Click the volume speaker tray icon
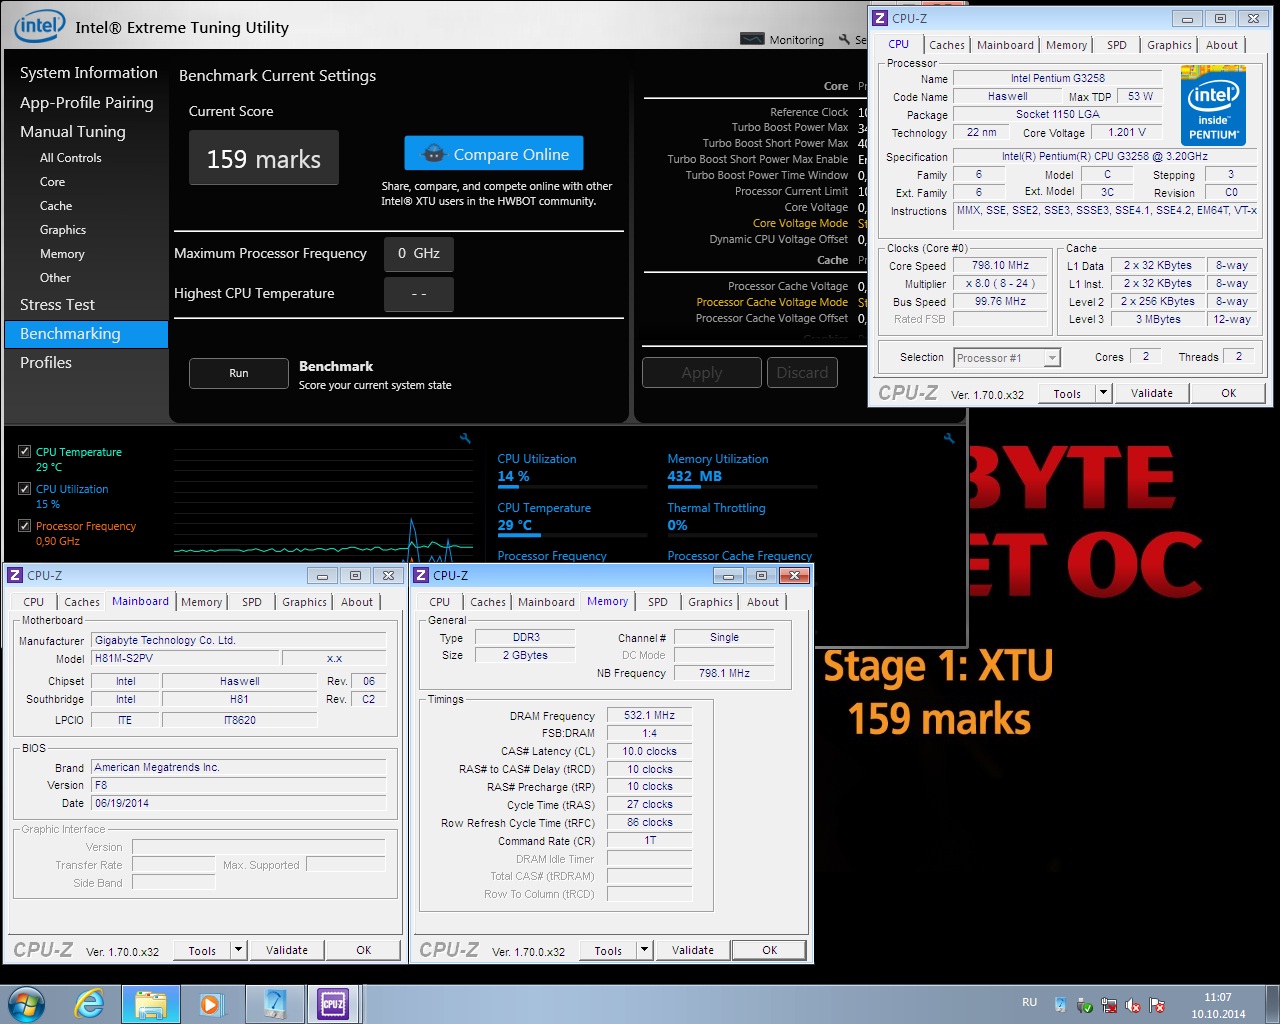Screen dimensions: 1280x1024 pyautogui.click(x=1133, y=1005)
